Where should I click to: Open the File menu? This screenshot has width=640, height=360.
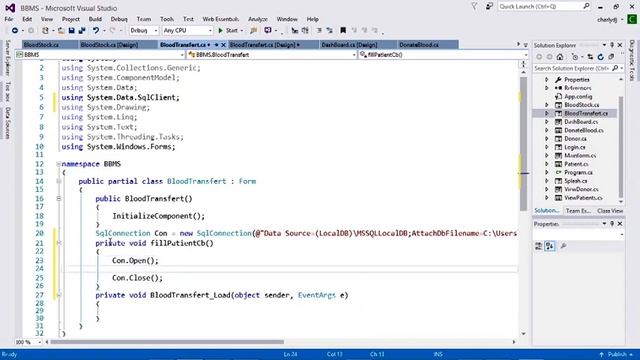tap(9, 19)
